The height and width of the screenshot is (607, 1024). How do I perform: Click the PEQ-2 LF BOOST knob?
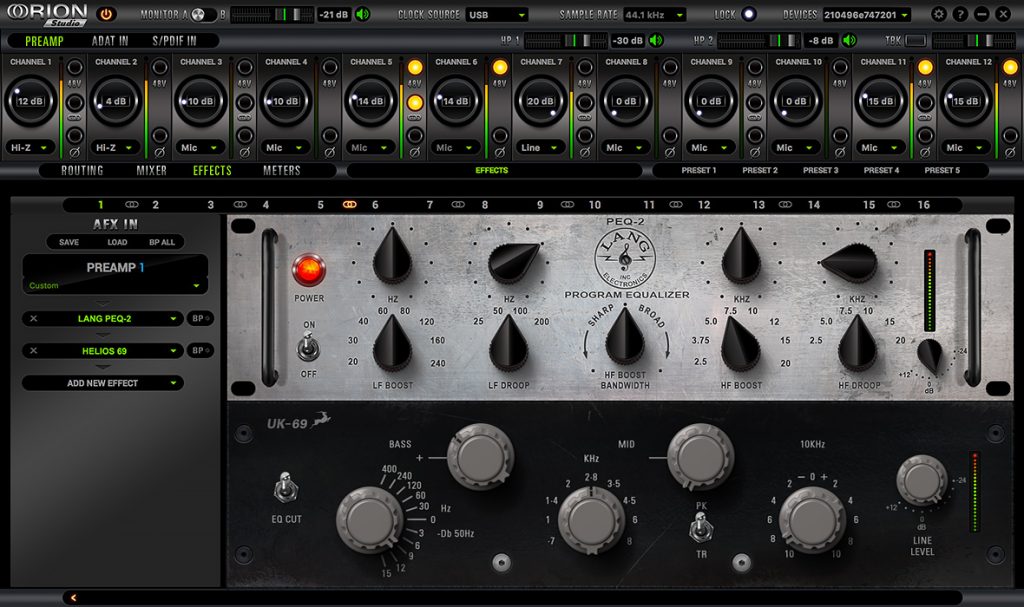(392, 344)
